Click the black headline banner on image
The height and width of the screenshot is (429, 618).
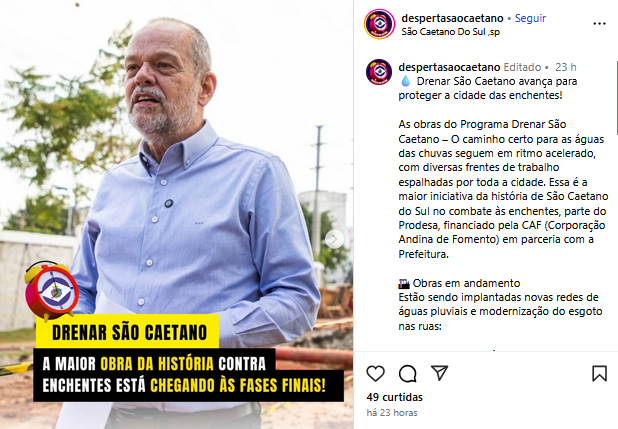[x=188, y=375]
